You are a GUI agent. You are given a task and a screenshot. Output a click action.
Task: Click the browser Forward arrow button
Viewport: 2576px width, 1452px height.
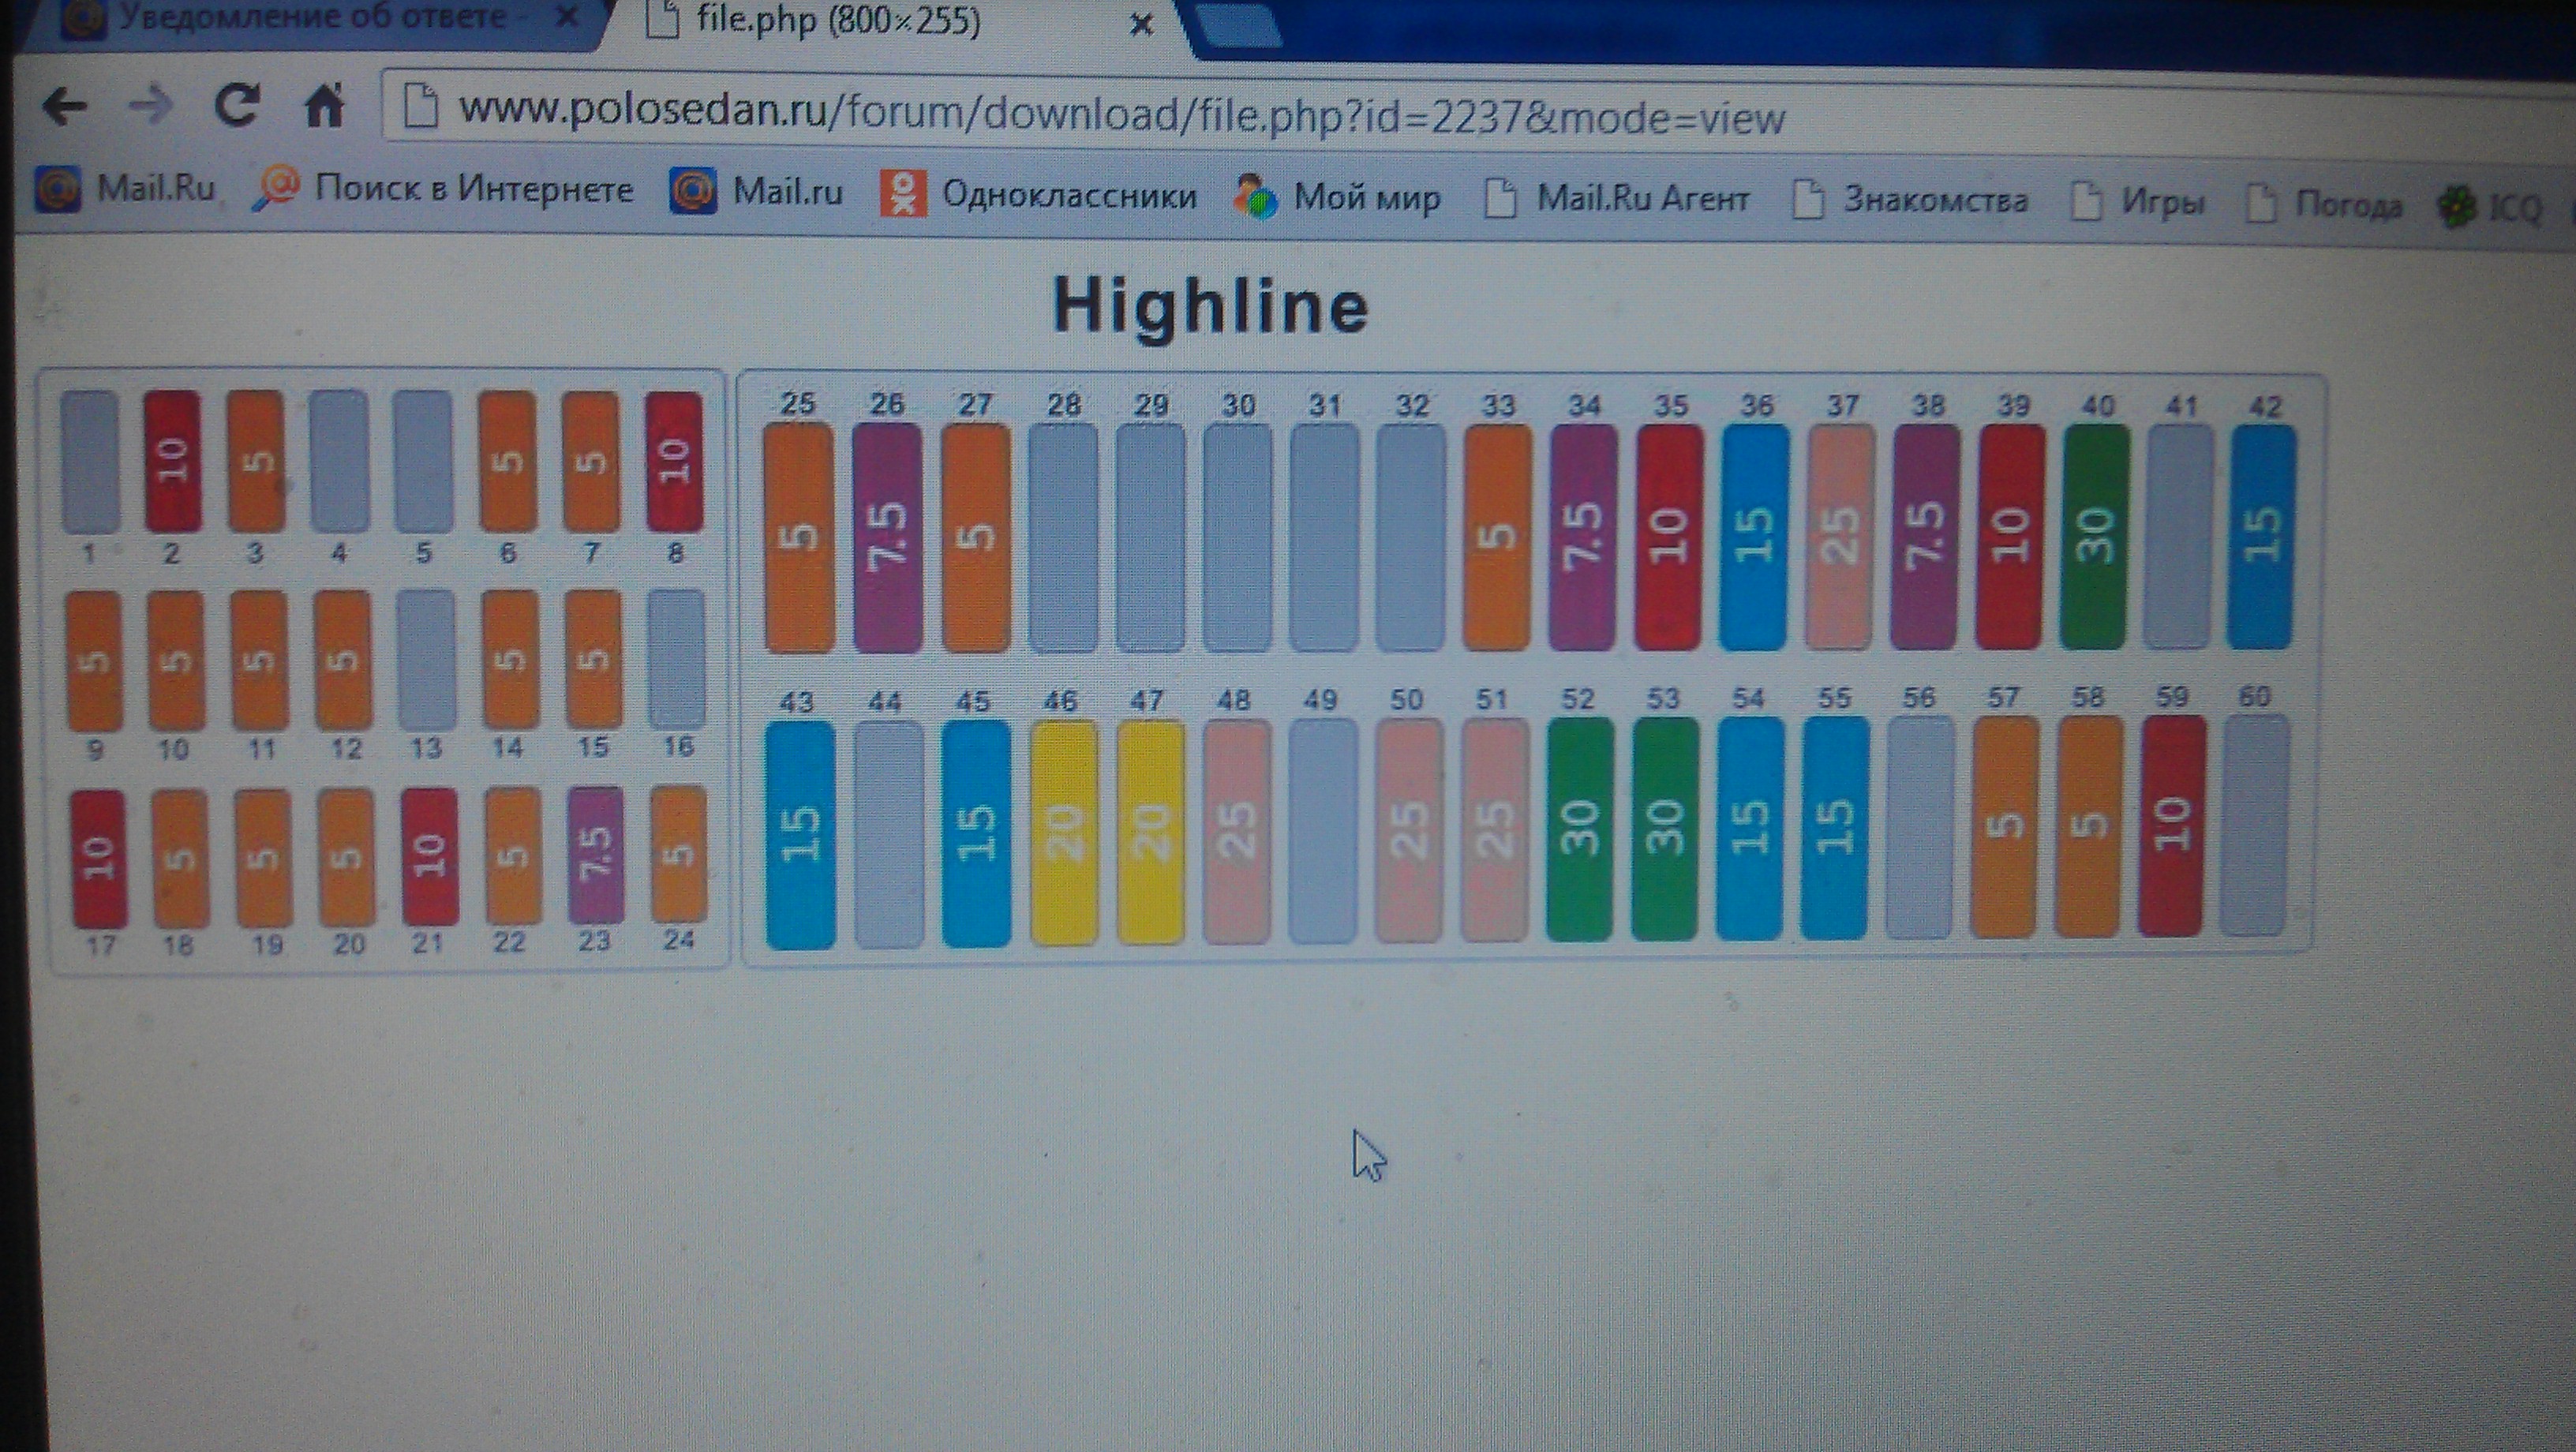click(151, 105)
